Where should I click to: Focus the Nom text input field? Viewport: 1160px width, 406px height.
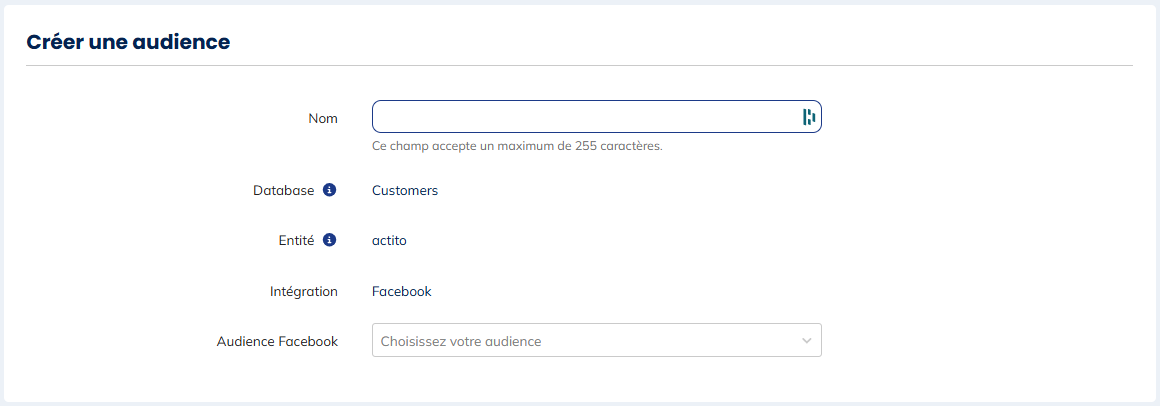580,118
